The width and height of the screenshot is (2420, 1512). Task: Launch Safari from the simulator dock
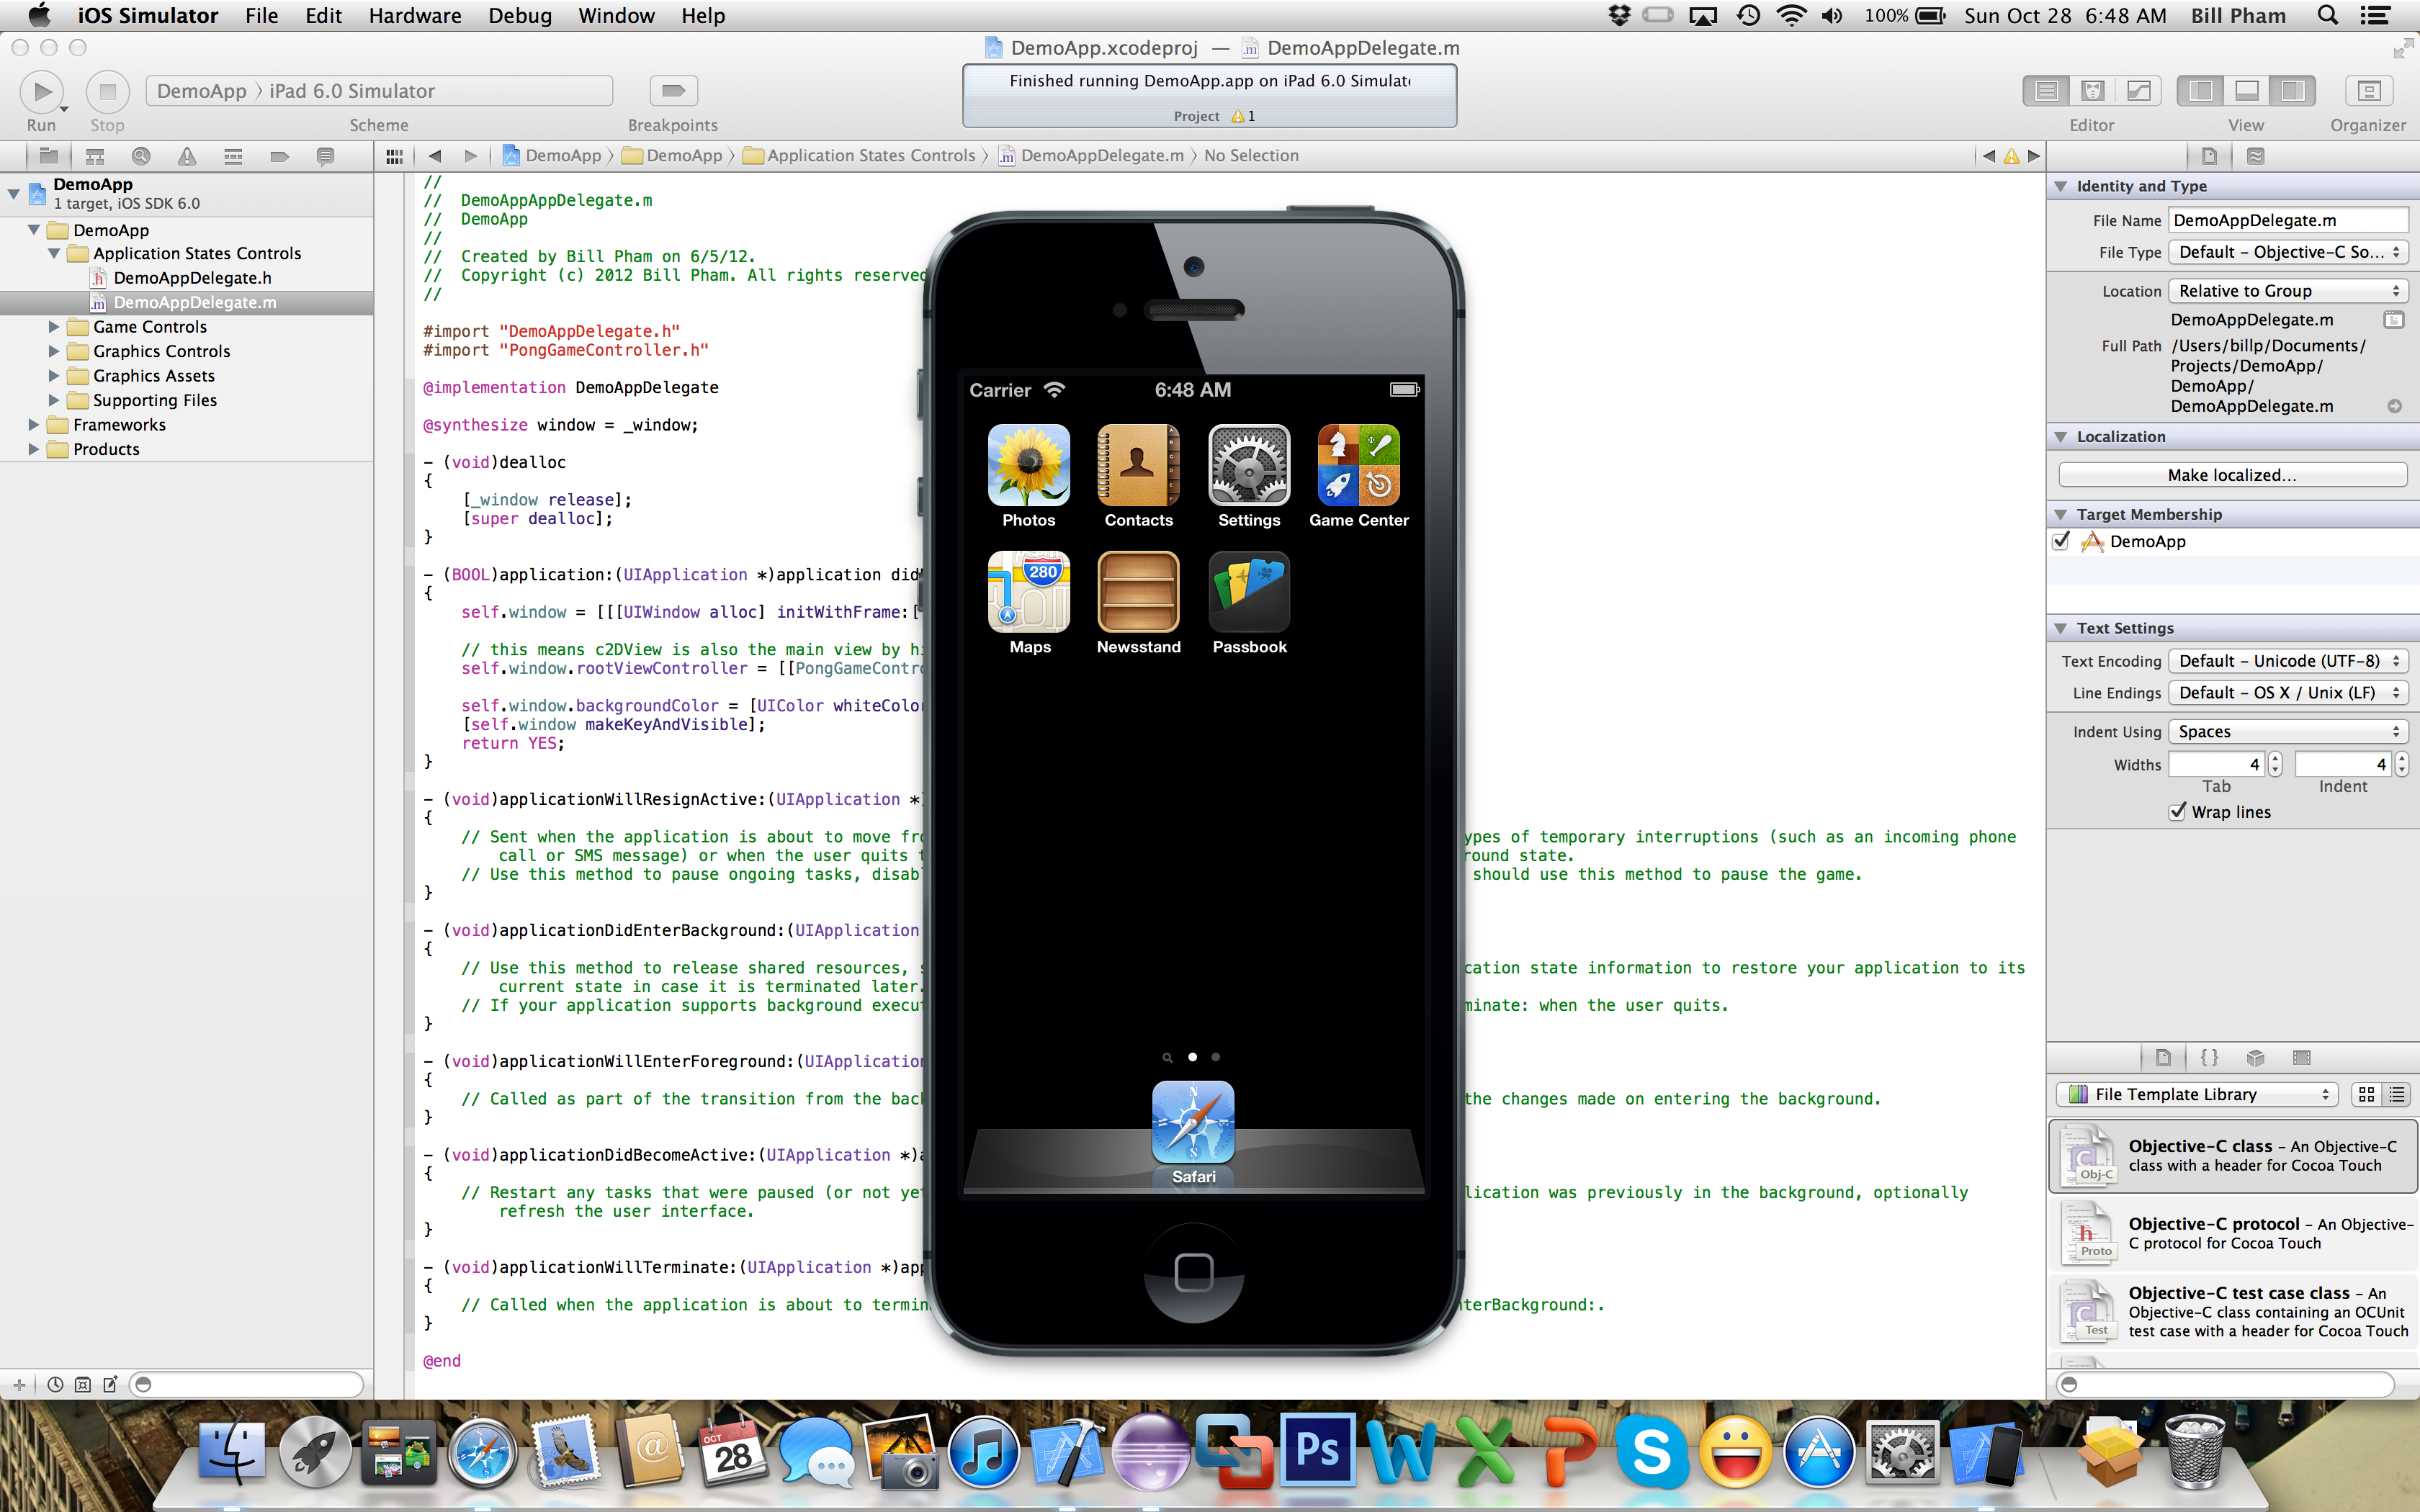point(1193,1122)
